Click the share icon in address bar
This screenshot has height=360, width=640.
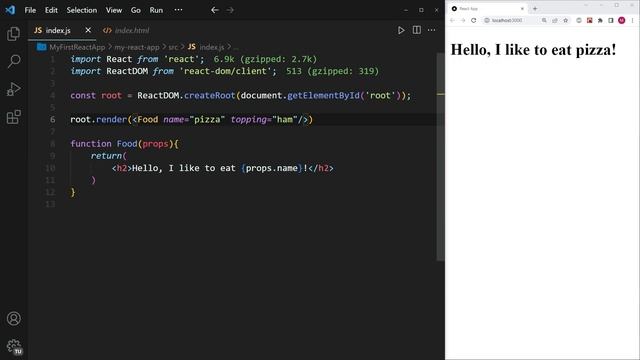pos(555,20)
